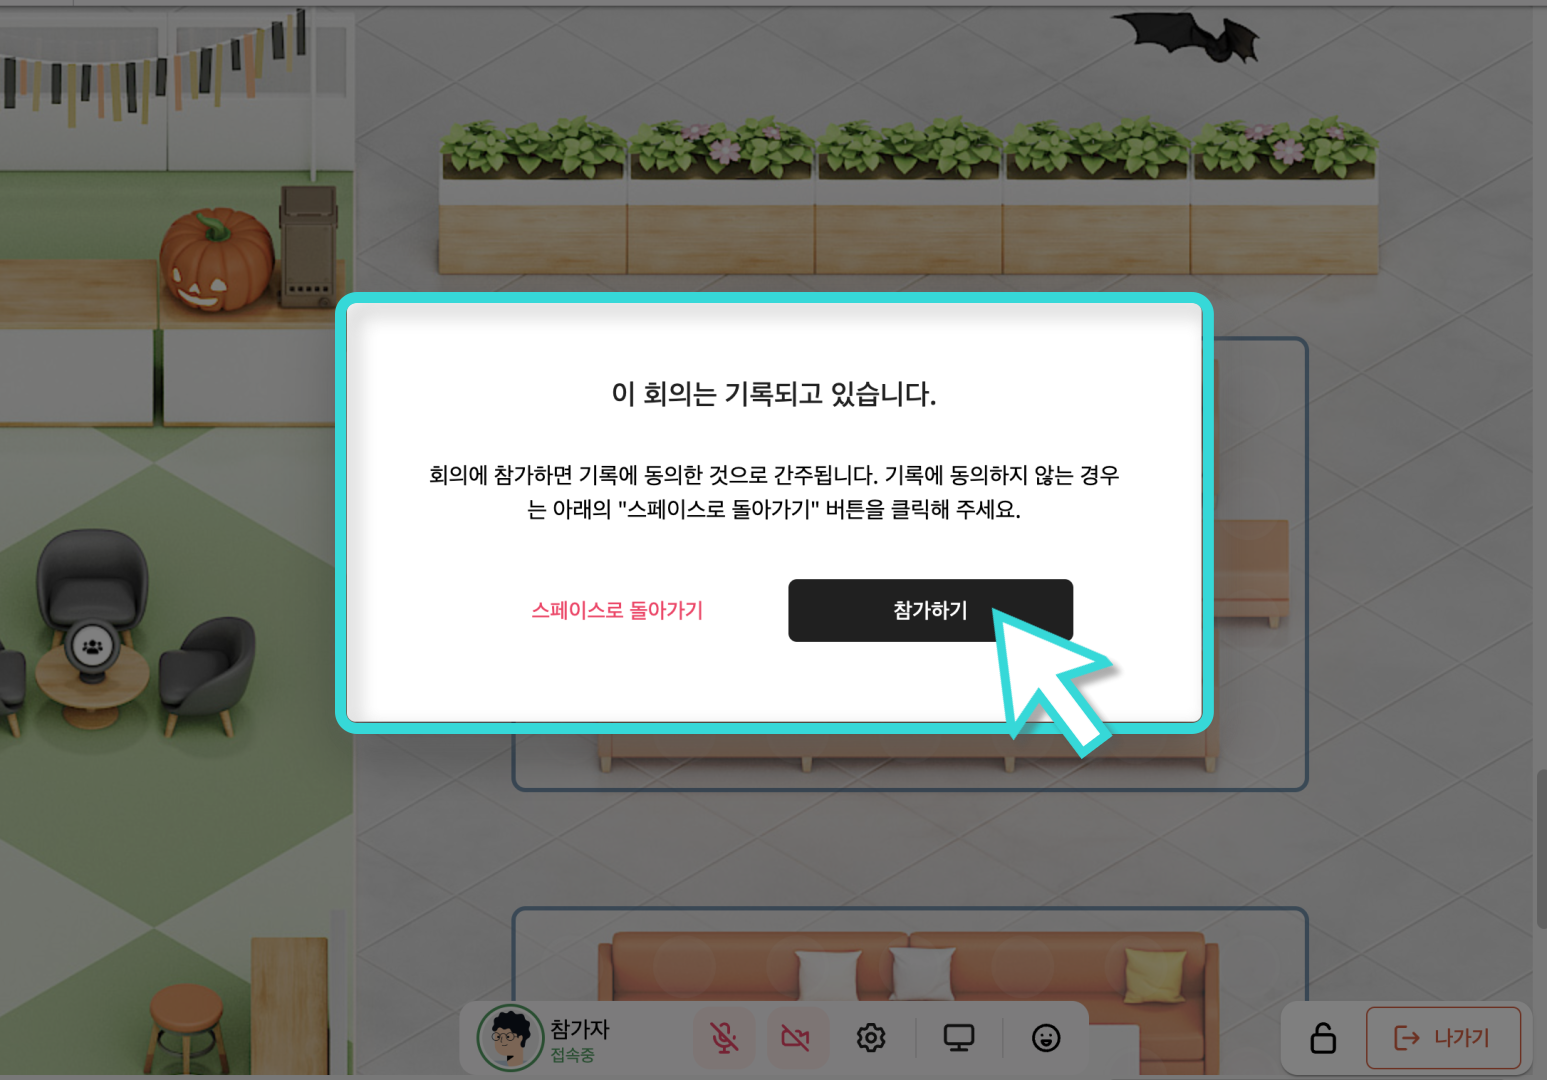This screenshot has width=1547, height=1080.
Task: Click the group icon on round table
Action: coord(93,647)
